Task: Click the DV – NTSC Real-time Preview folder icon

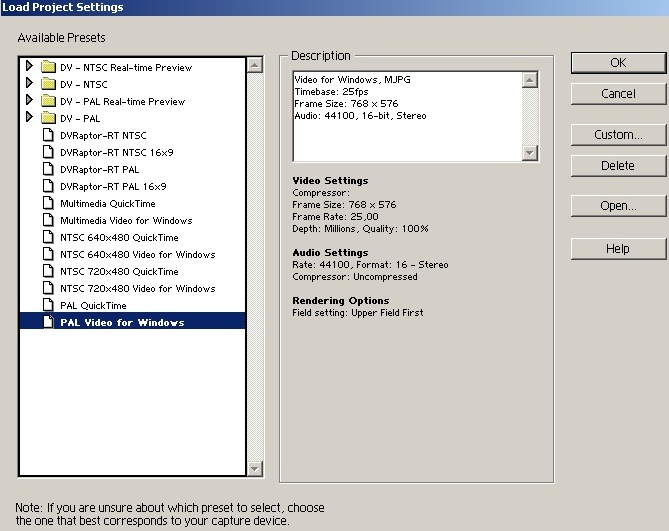Action: click(49, 67)
